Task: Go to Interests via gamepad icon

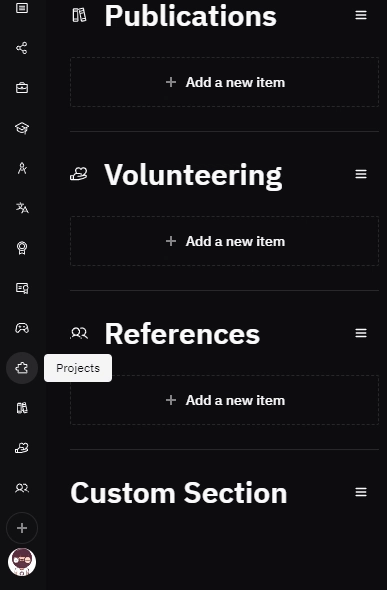Action: pyautogui.click(x=22, y=328)
